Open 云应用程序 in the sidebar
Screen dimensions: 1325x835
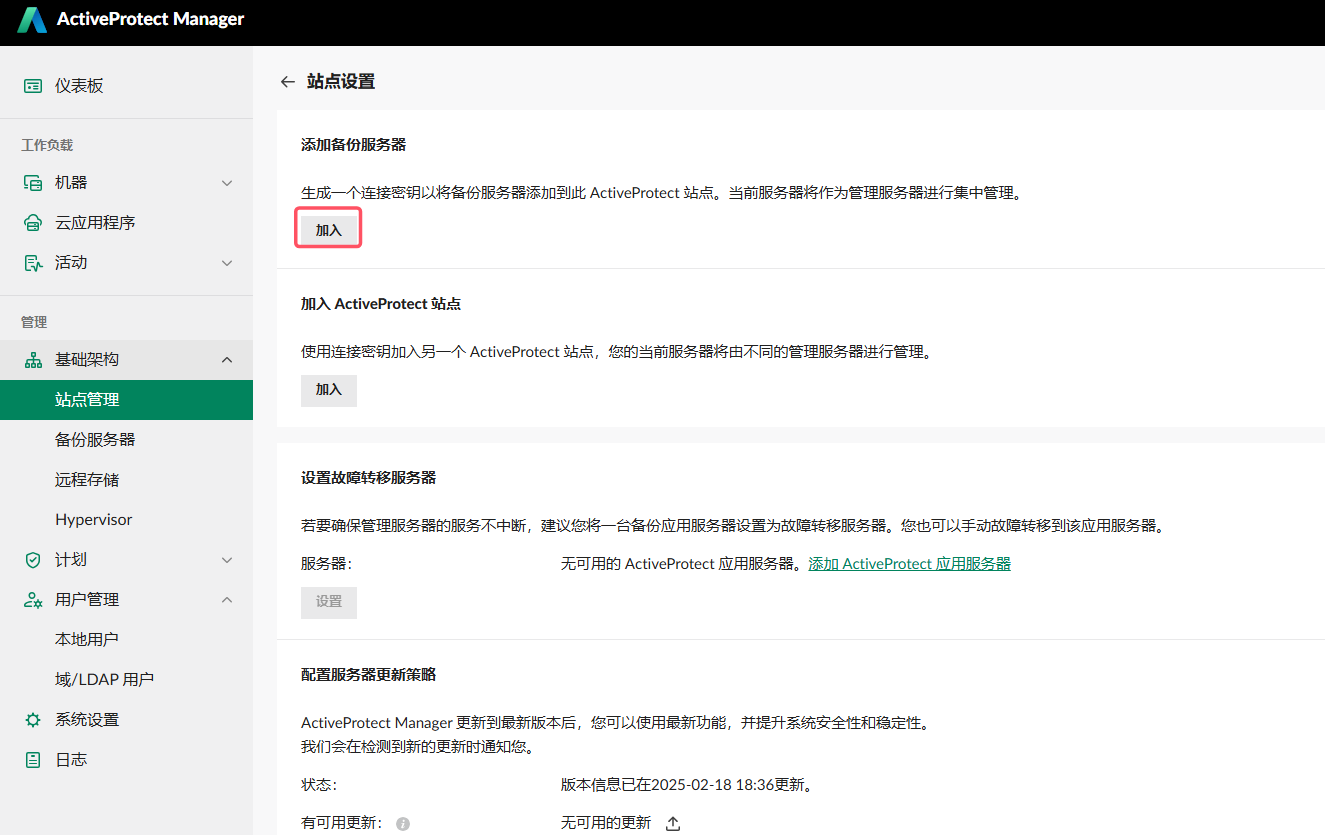tap(126, 223)
